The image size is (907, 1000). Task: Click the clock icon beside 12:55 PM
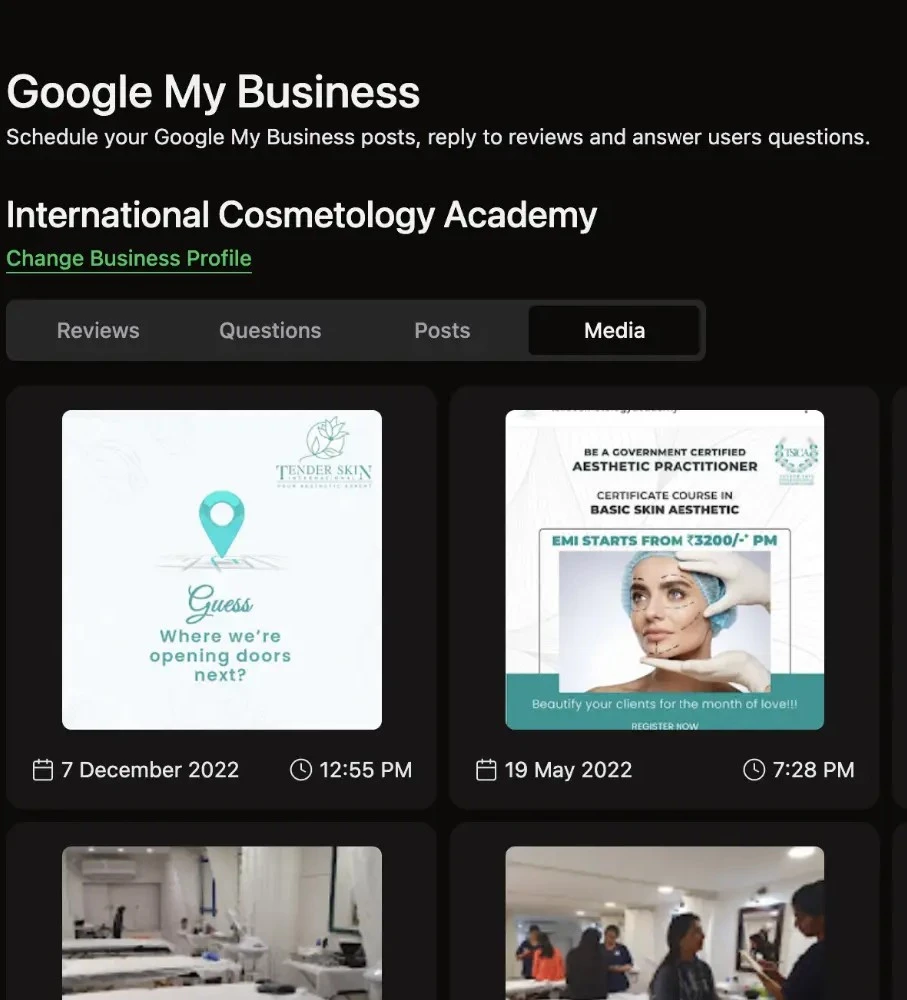tap(301, 770)
